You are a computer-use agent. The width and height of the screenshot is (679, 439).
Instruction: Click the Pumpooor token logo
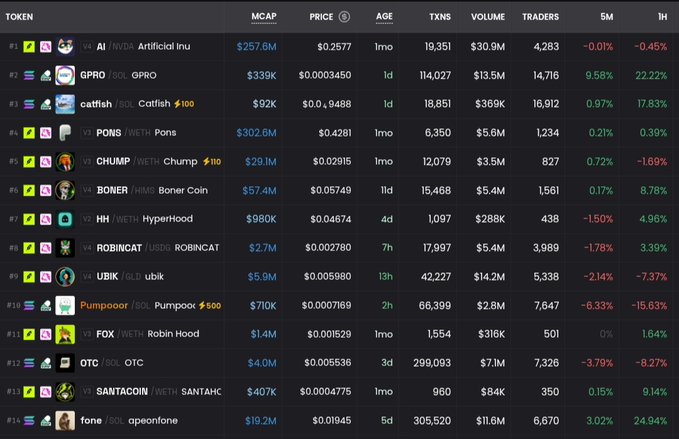pos(65,305)
